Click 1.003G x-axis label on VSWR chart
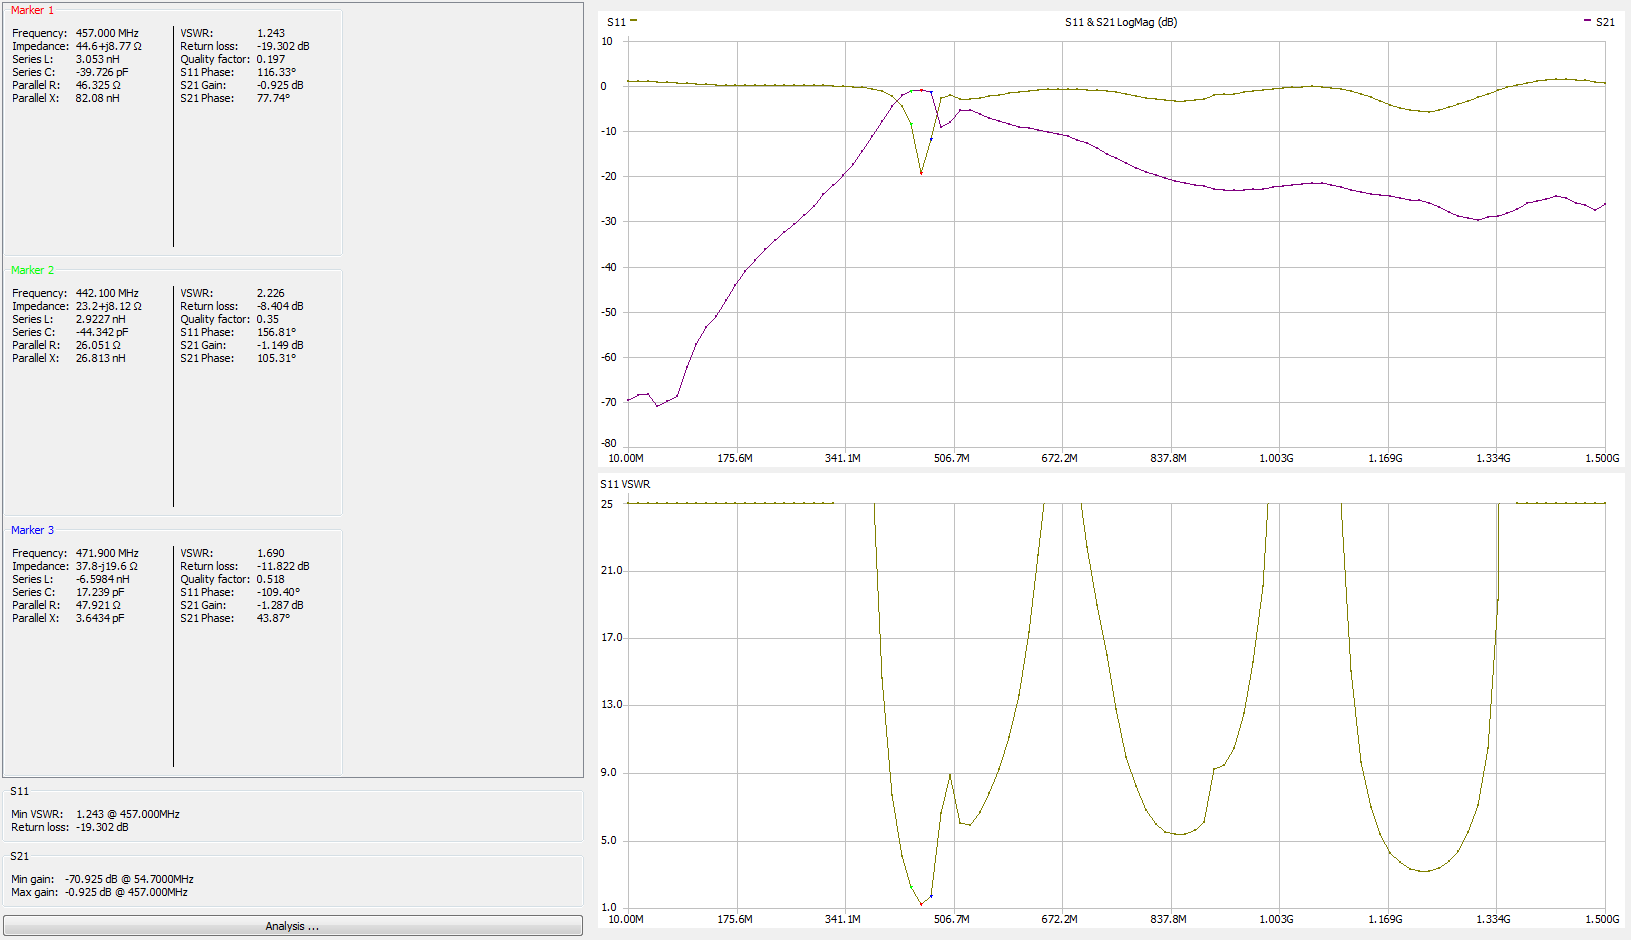Screen dimensions: 1631x940 point(1276,919)
